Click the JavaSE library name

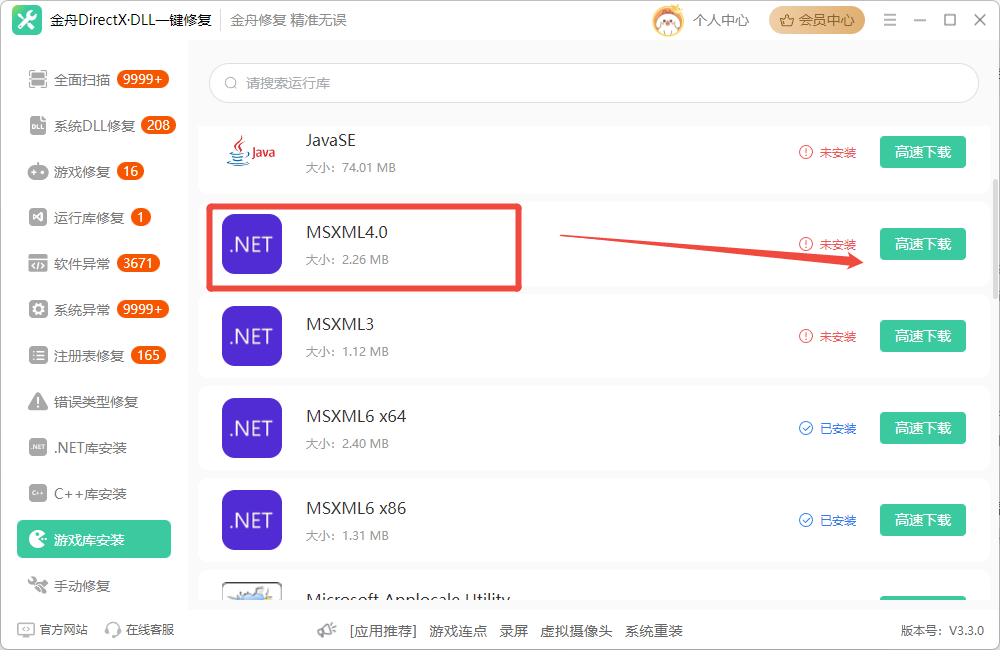[330, 140]
